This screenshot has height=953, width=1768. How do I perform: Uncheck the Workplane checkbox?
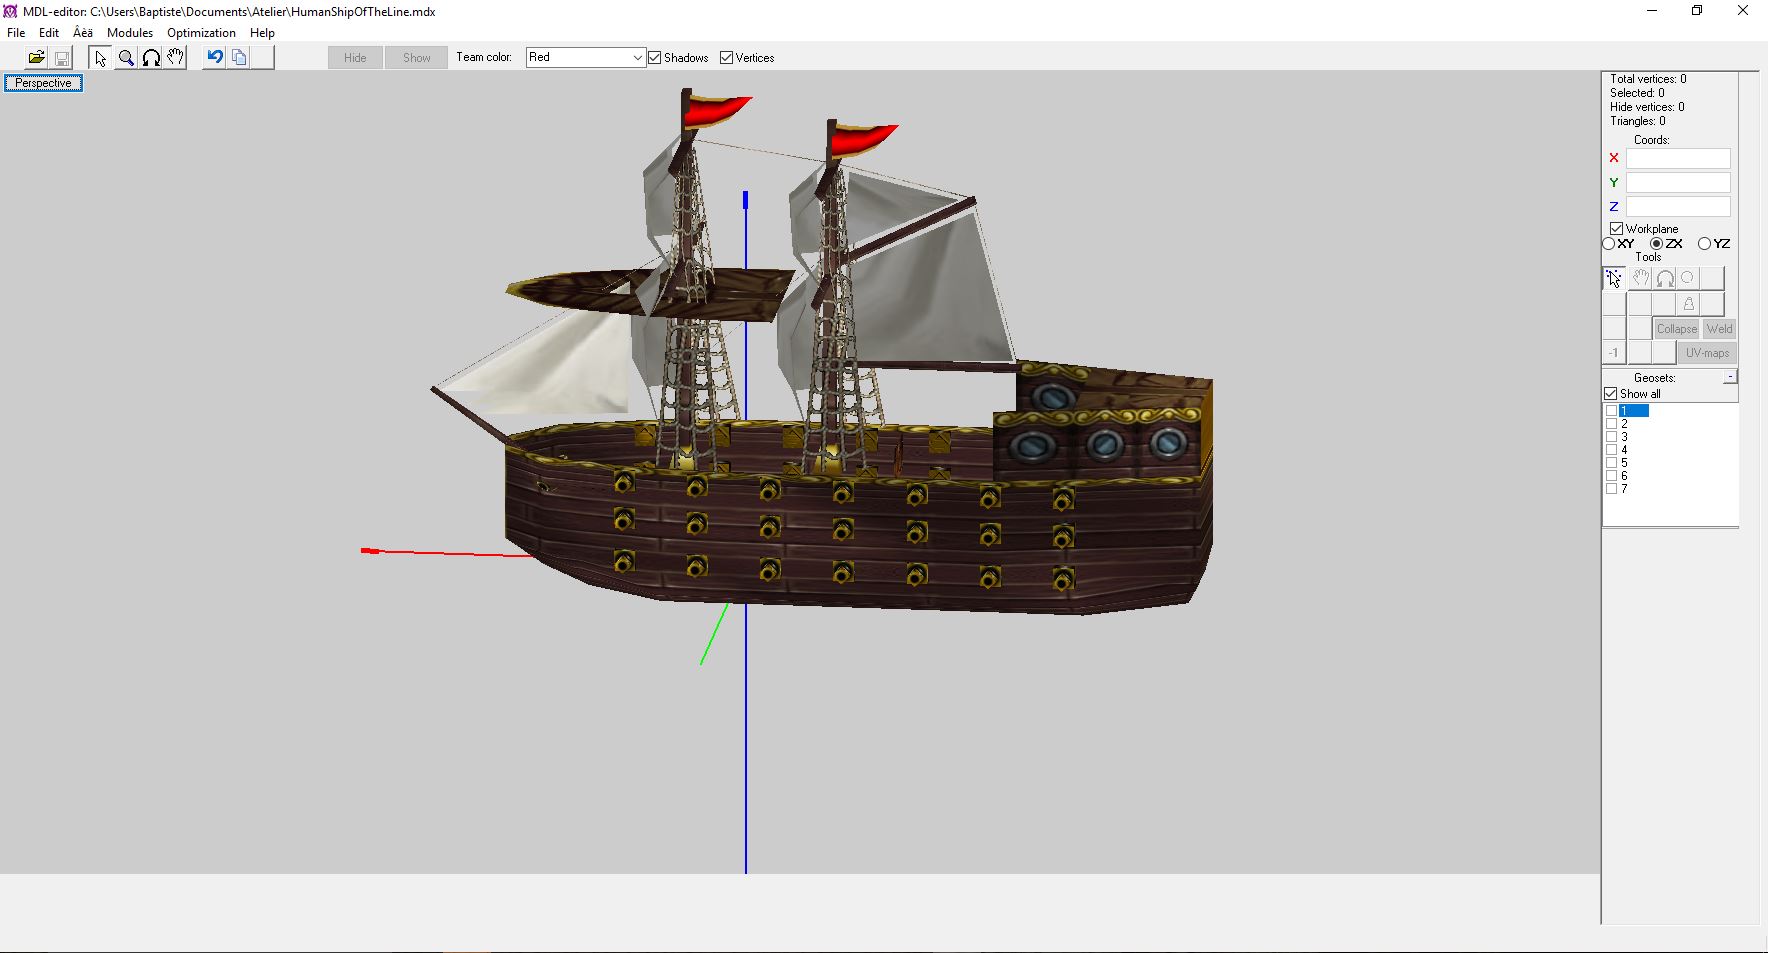coord(1617,229)
